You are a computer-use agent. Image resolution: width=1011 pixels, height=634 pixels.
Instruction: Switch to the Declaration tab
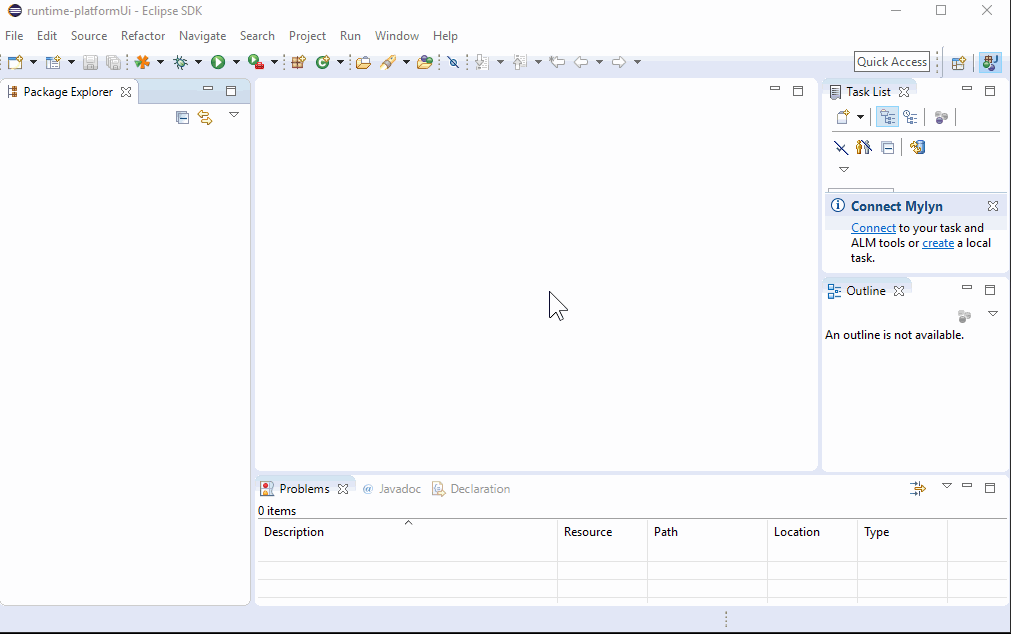pyautogui.click(x=471, y=489)
